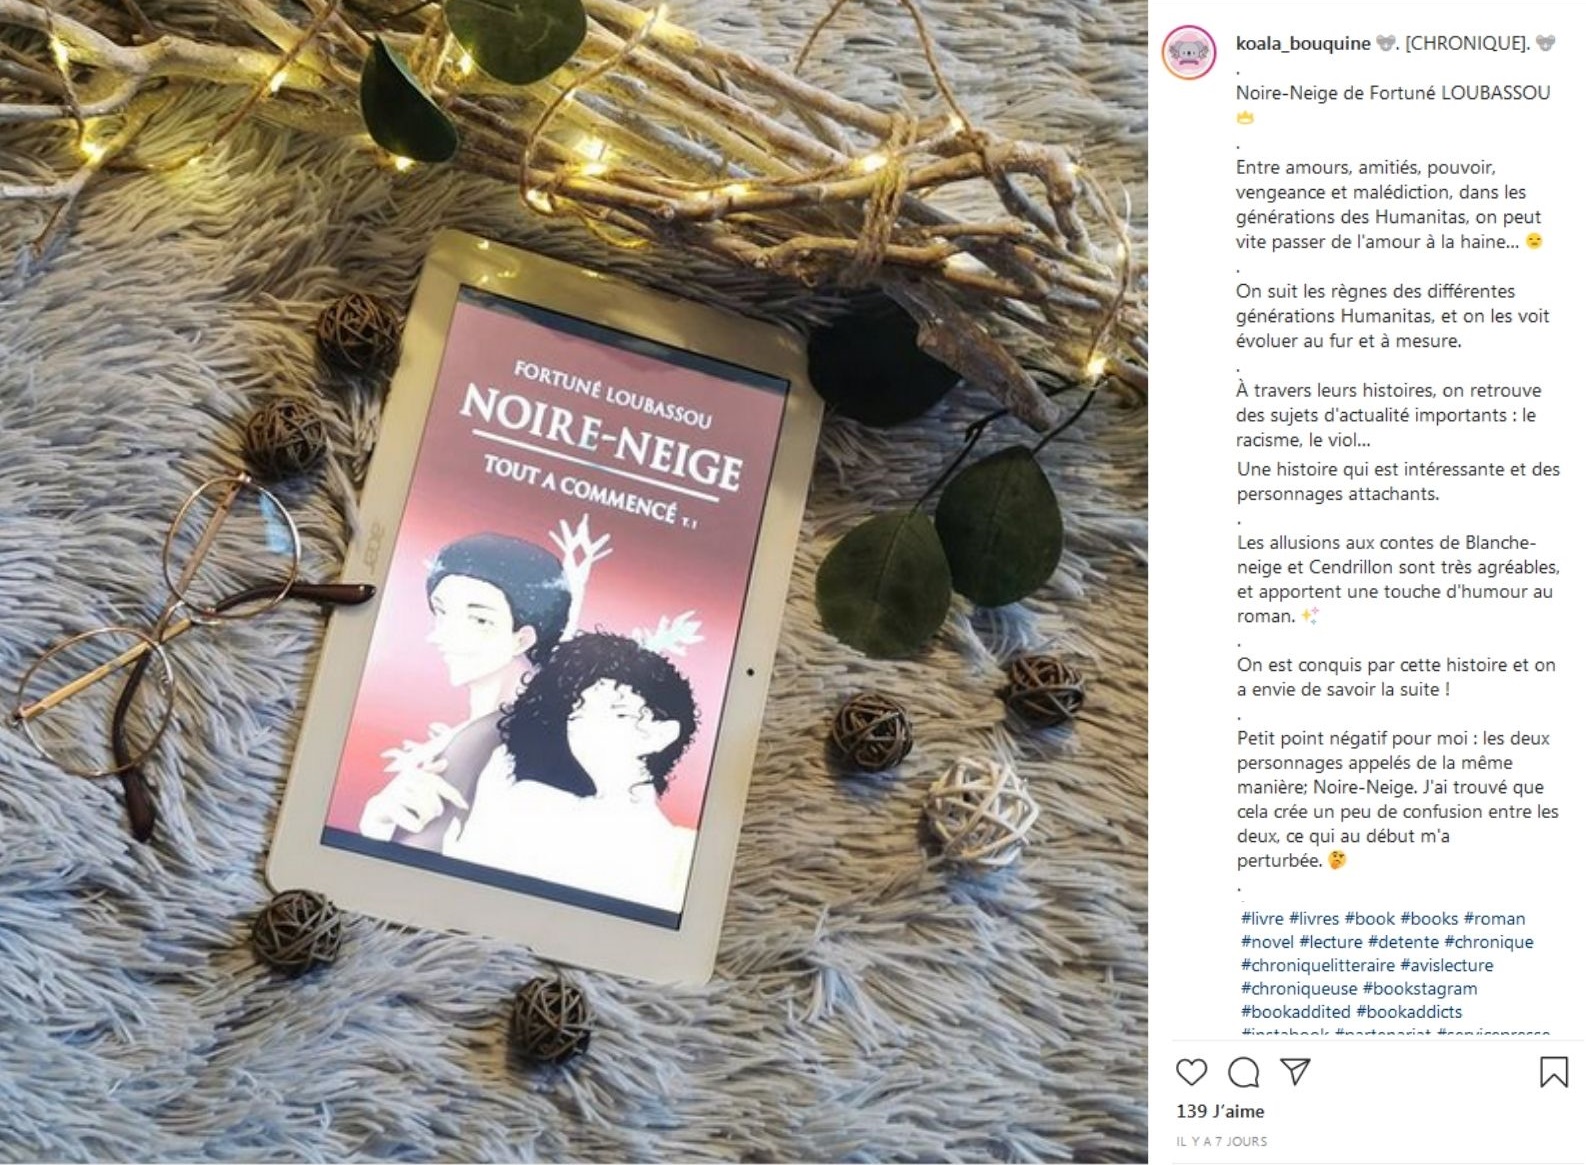The image size is (1586, 1165).
Task: View the 139 J'aime likes list
Action: 1220,1111
